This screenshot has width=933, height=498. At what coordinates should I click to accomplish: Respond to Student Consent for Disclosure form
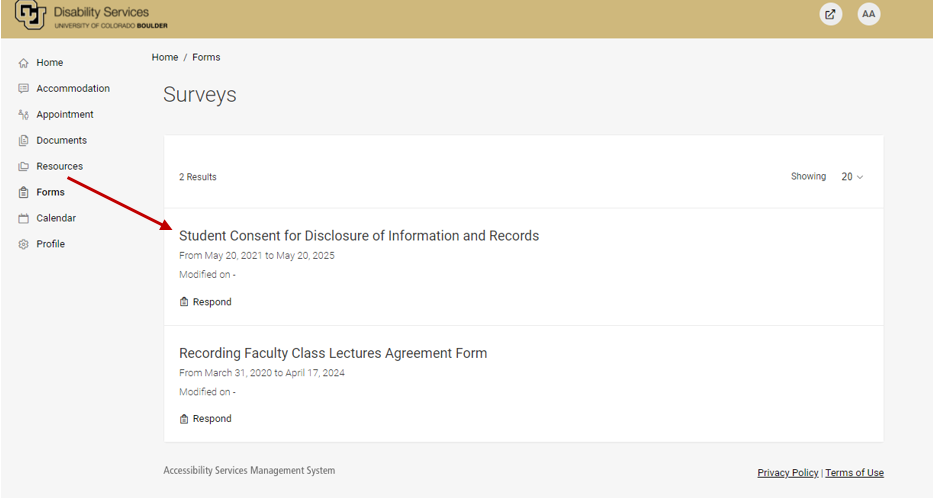click(x=205, y=302)
